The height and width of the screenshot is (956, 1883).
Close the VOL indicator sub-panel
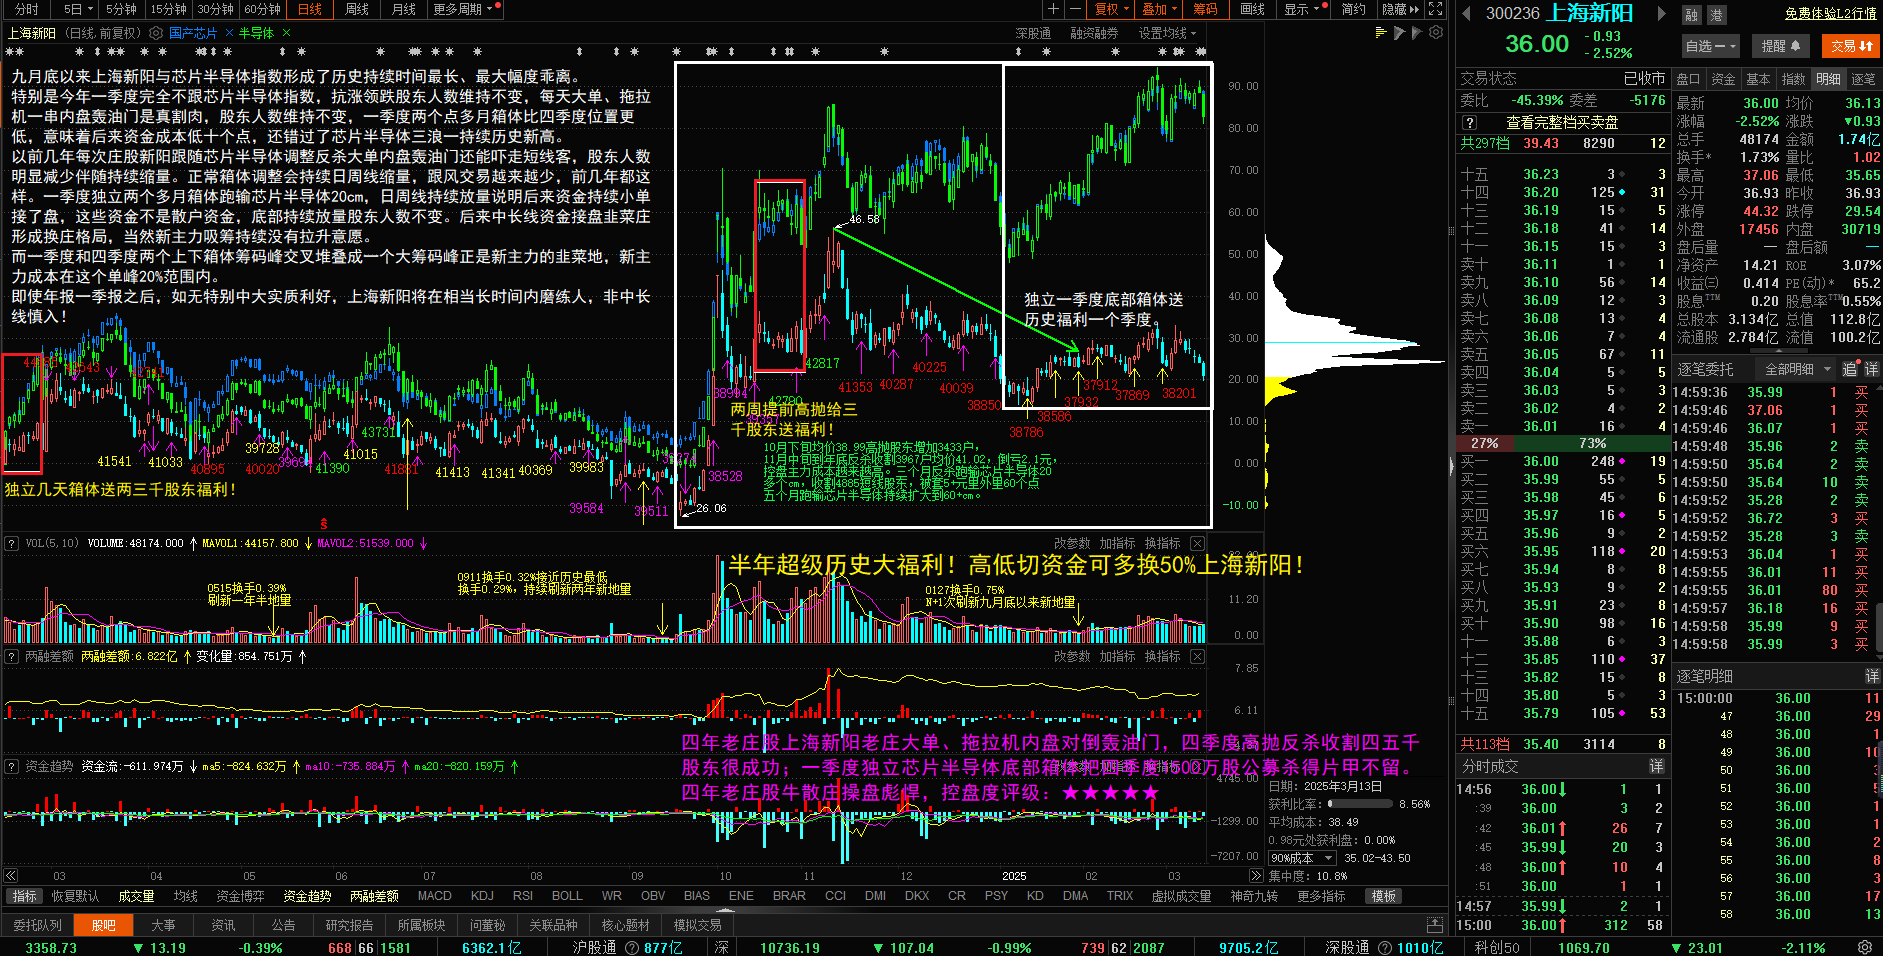tap(1197, 543)
